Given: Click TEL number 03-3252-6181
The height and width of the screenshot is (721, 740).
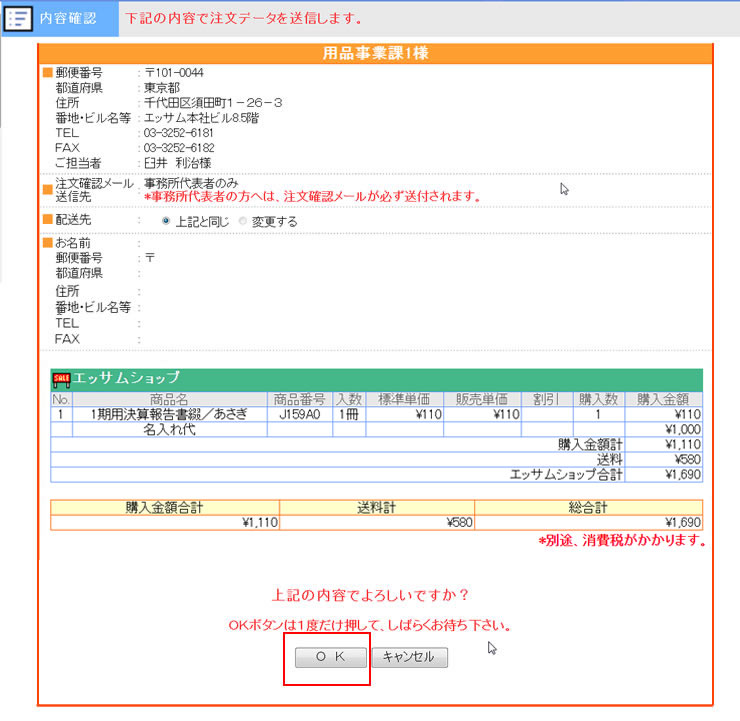Looking at the screenshot, I should pos(178,133).
